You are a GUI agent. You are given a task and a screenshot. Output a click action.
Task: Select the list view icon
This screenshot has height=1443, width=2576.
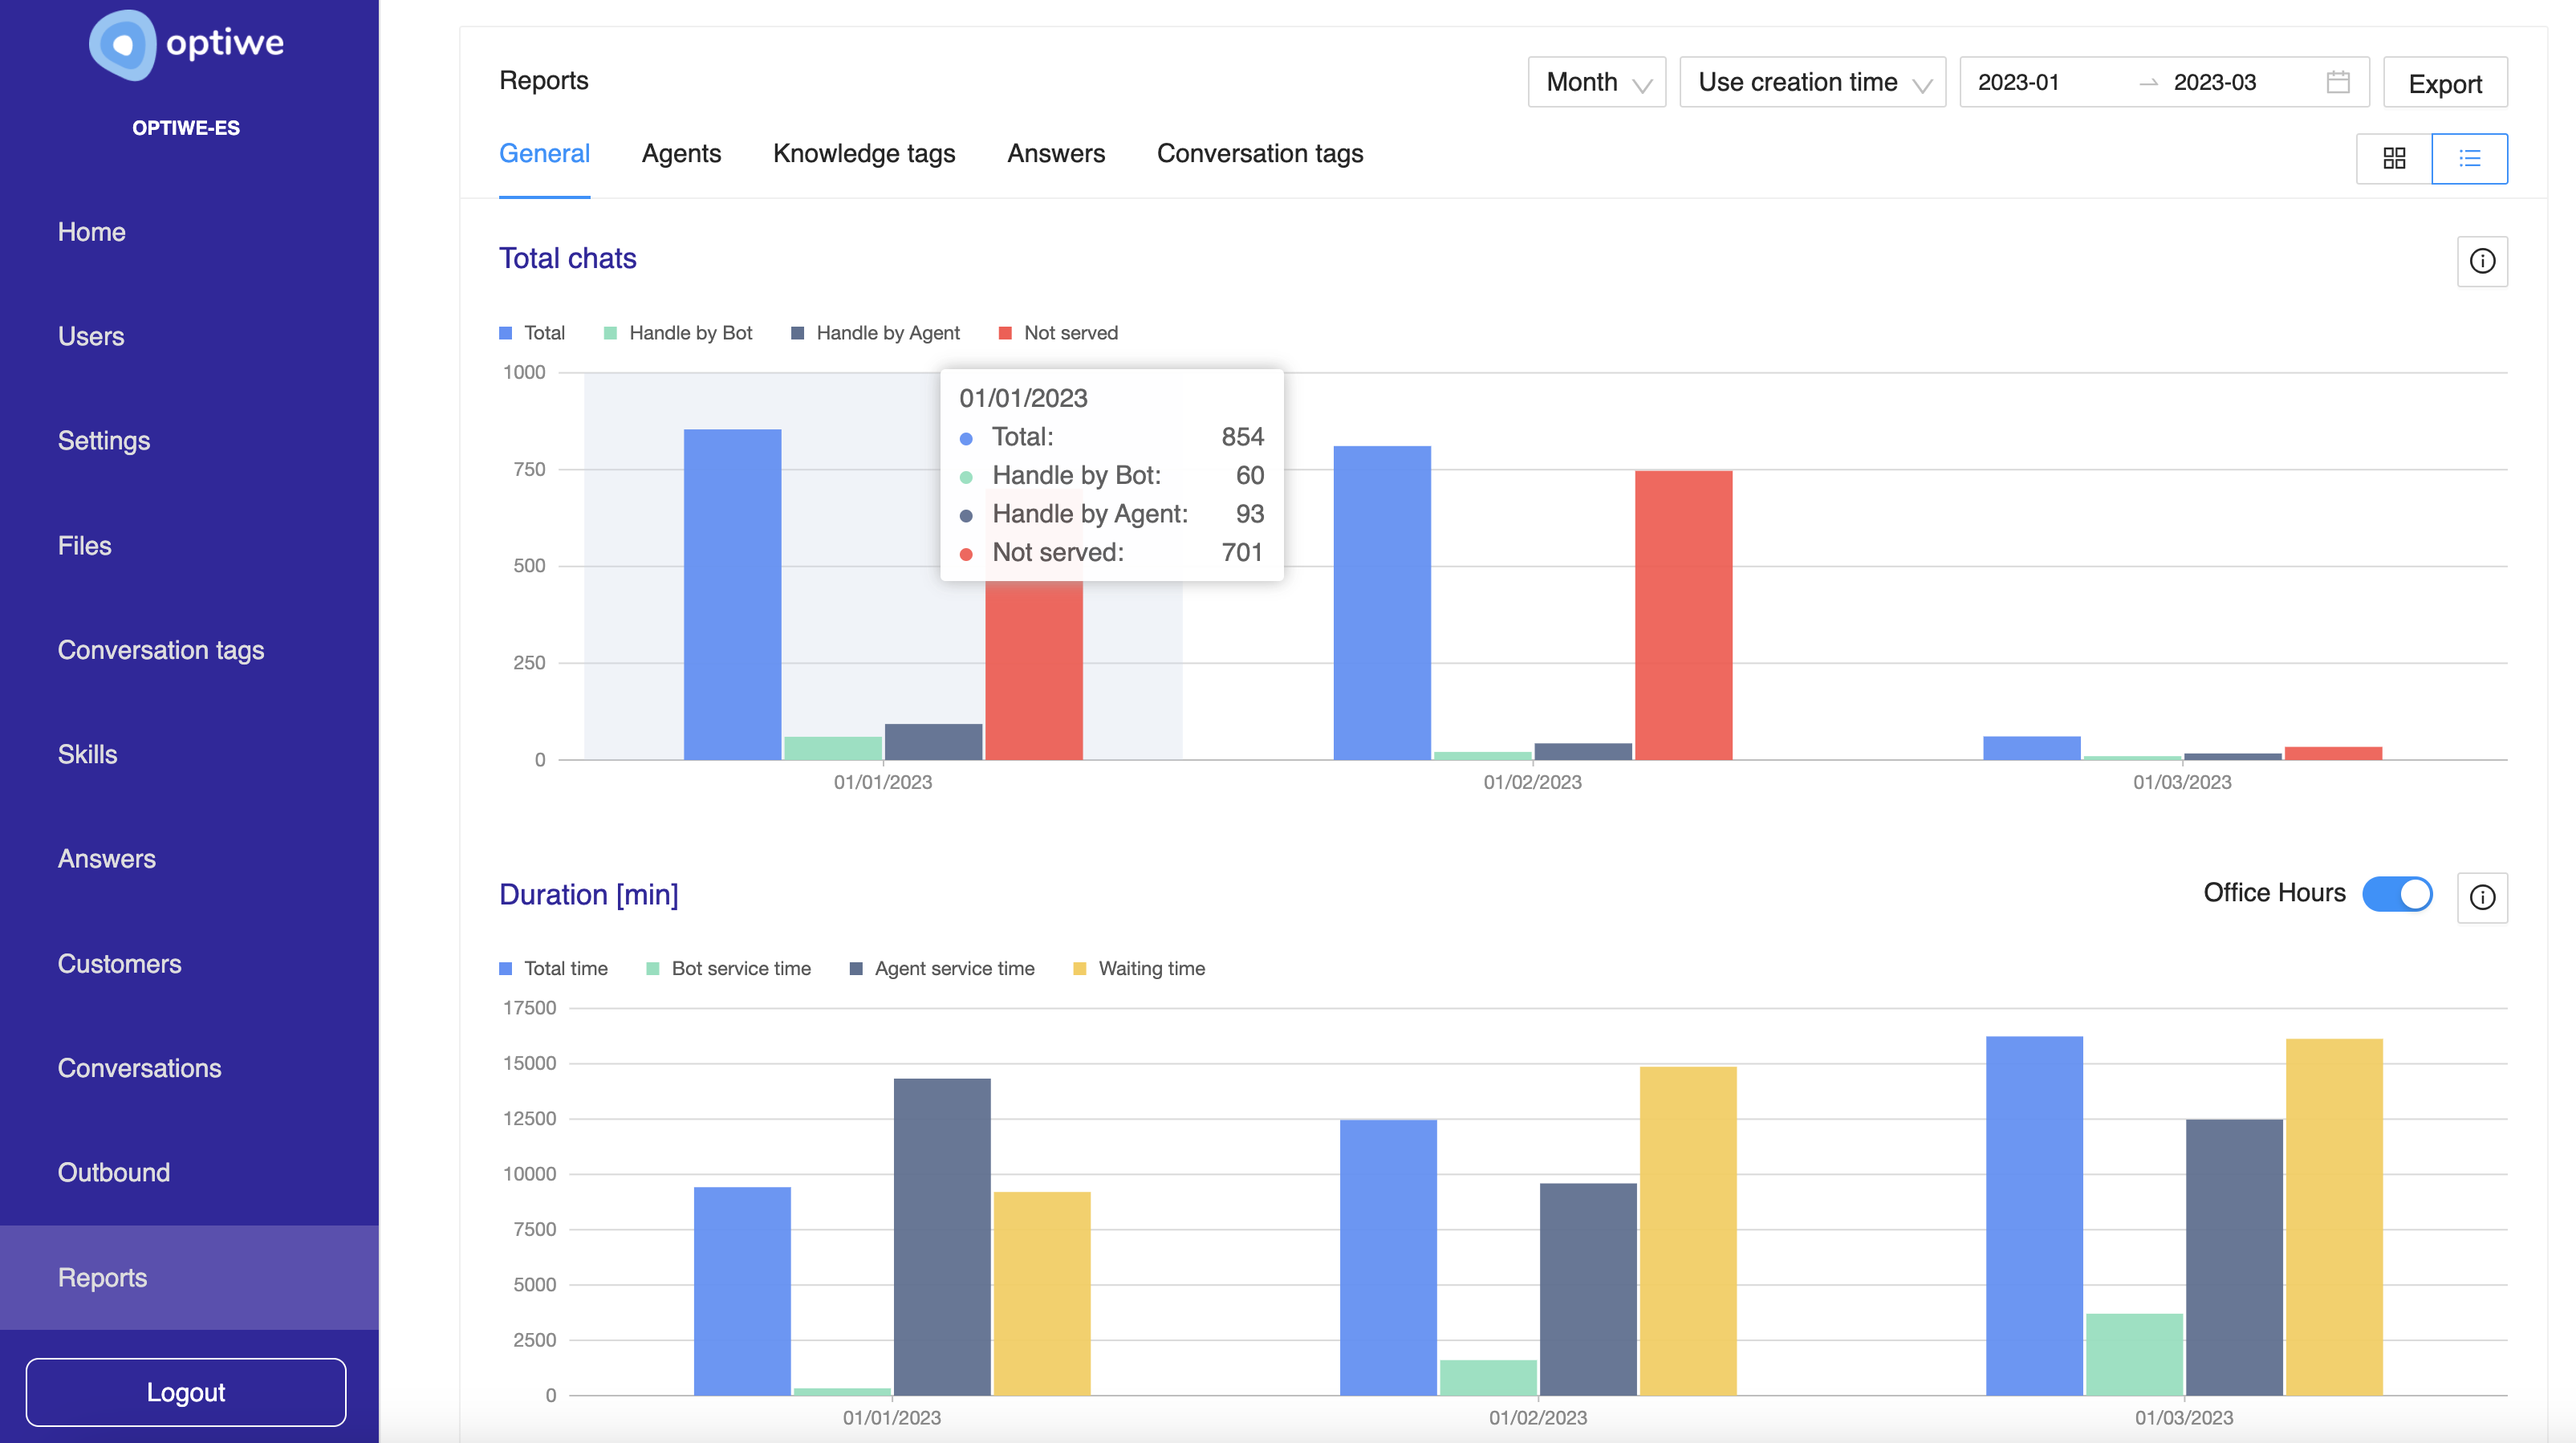click(2469, 158)
